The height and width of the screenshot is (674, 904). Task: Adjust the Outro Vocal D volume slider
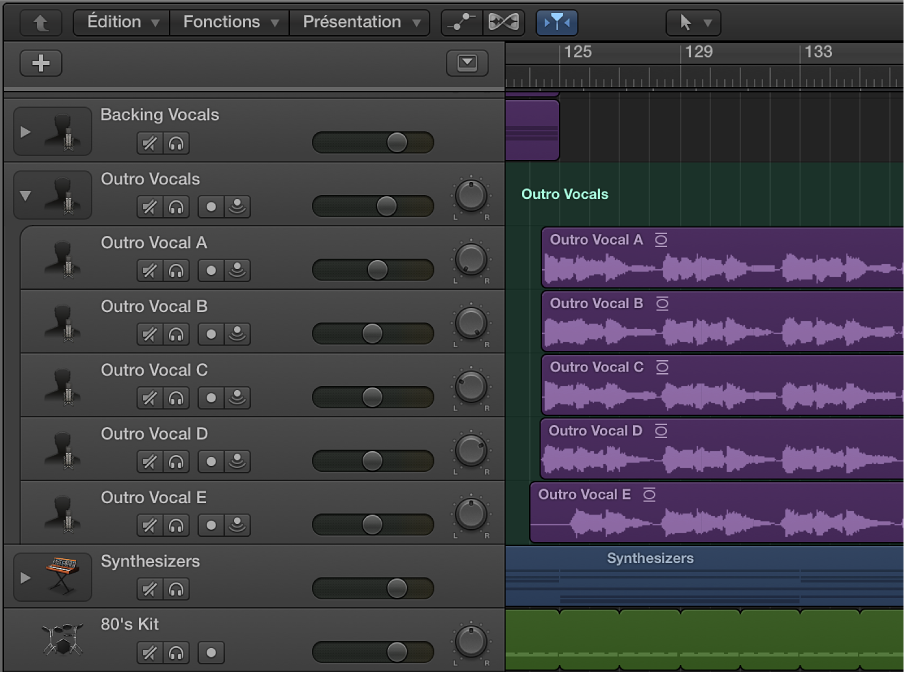[x=373, y=461]
